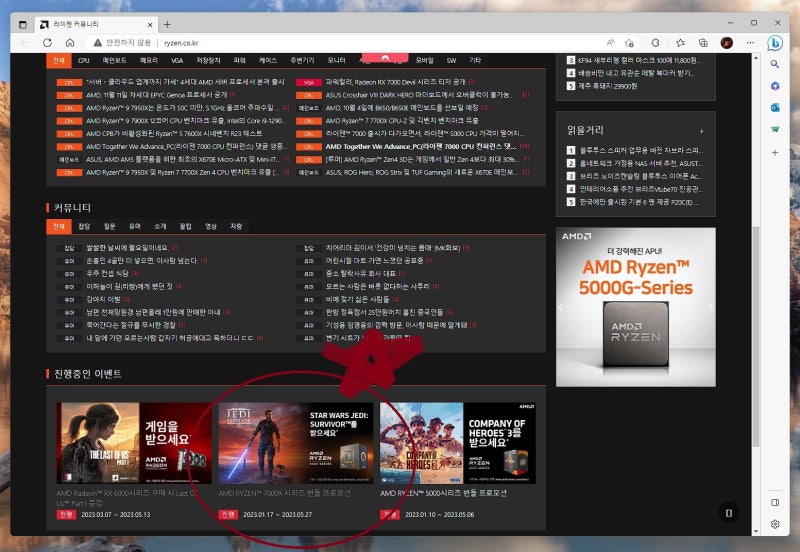Go to the browser home page icon
800x552 pixels.
tap(70, 43)
